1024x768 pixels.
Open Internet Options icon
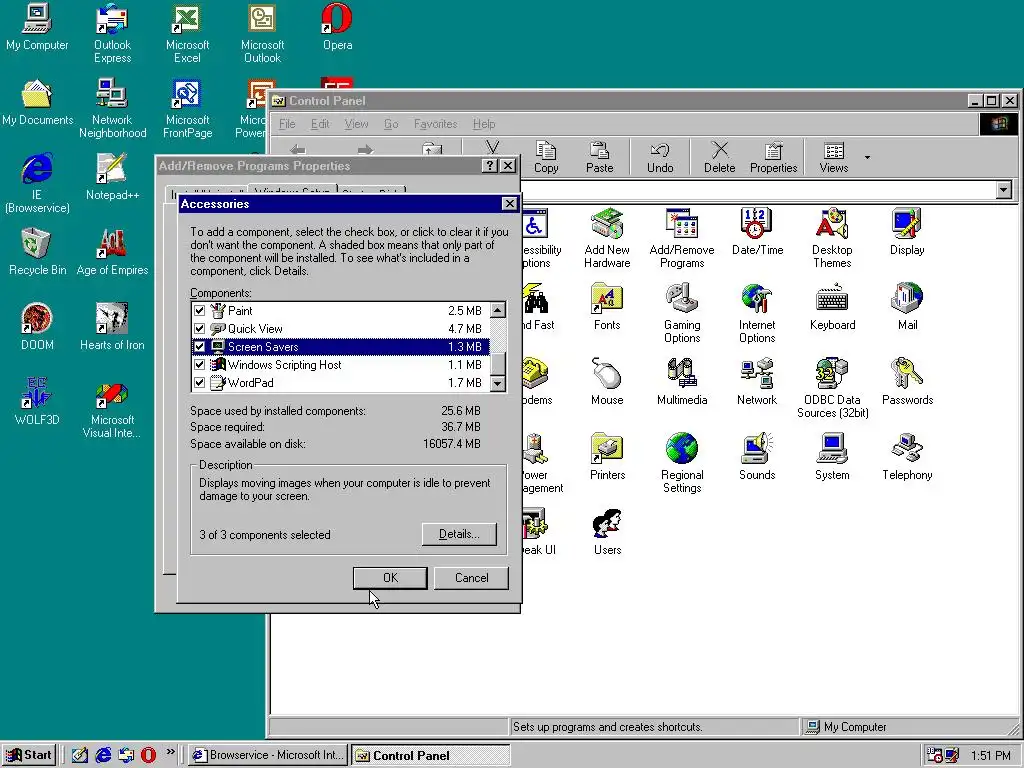point(757,313)
